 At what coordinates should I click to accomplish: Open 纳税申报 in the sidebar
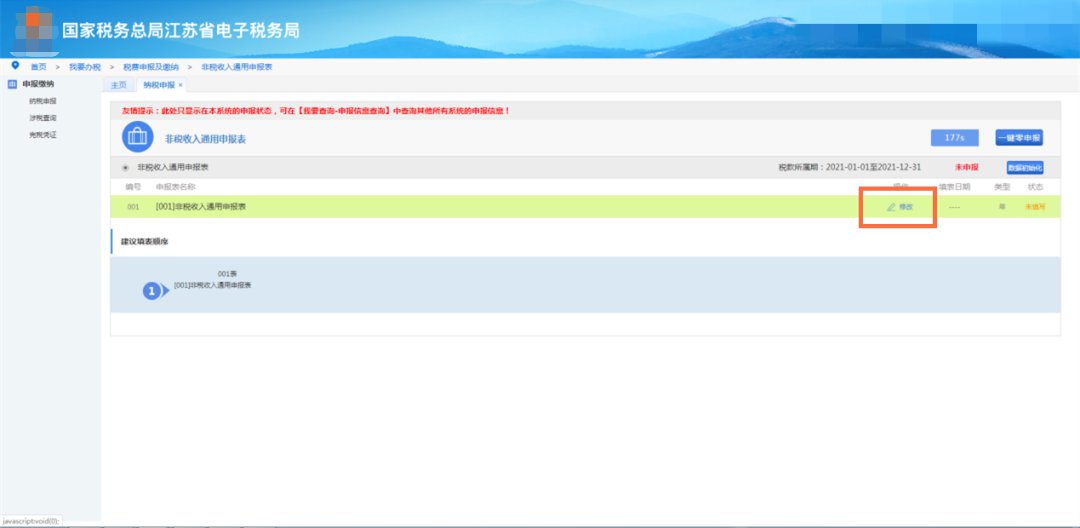click(43, 101)
